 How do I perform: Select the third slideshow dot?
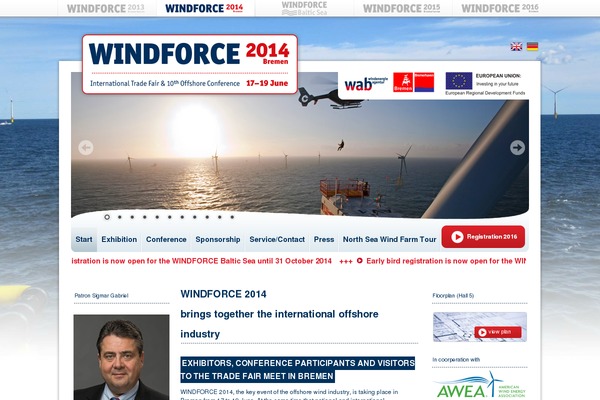(x=132, y=217)
